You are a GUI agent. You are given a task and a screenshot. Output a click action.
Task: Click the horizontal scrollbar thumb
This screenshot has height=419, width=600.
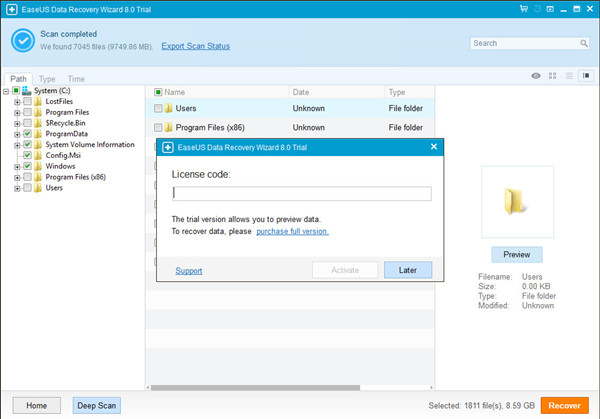(255, 388)
